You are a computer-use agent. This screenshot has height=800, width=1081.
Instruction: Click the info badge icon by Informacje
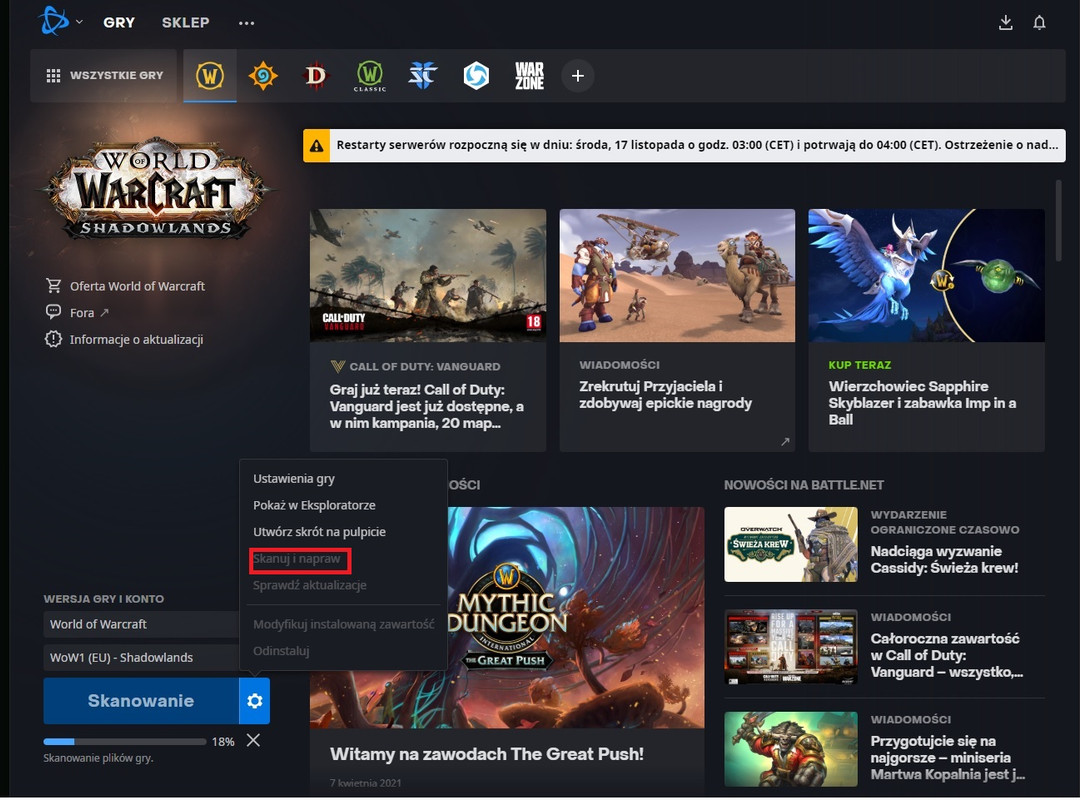tap(53, 339)
